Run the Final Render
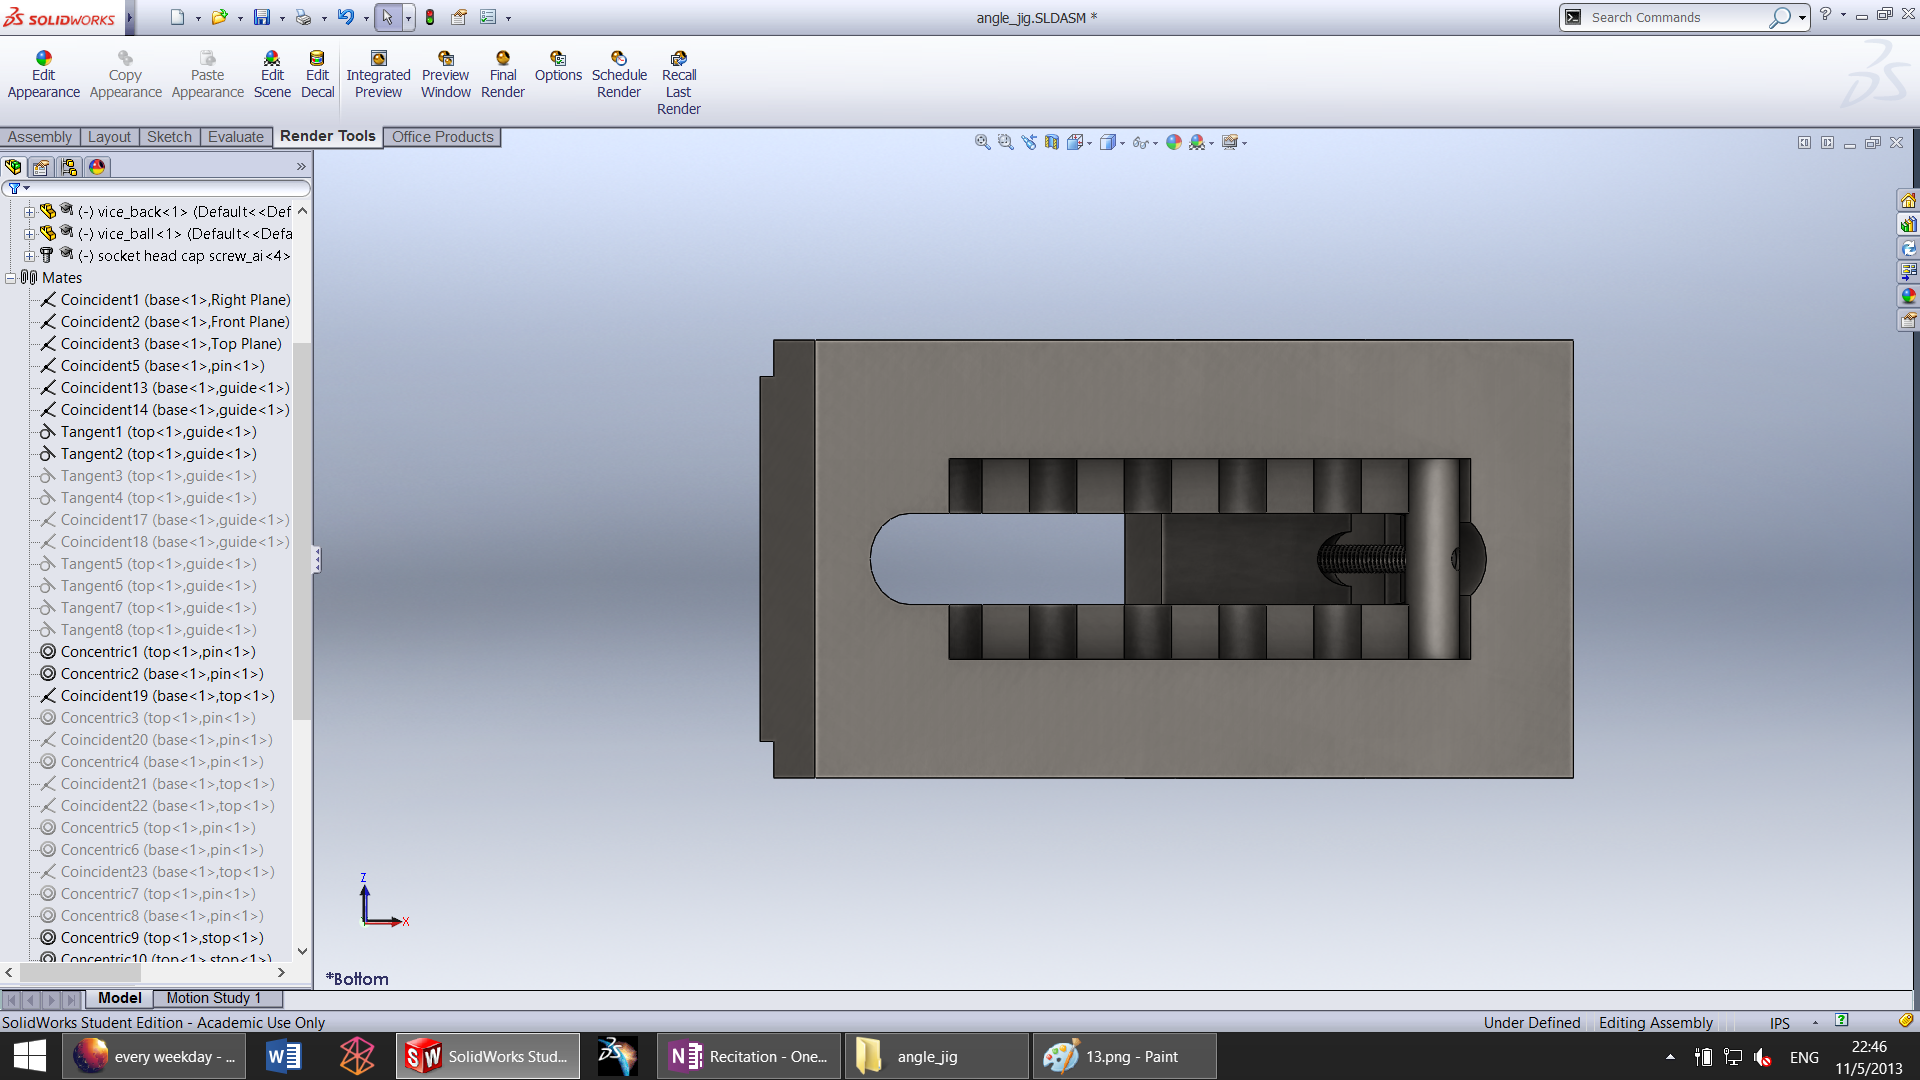 [x=502, y=75]
